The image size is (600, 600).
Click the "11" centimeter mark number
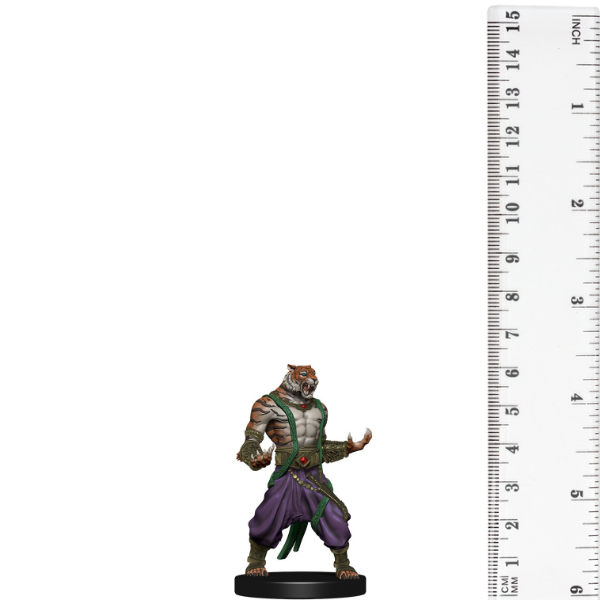click(x=513, y=175)
